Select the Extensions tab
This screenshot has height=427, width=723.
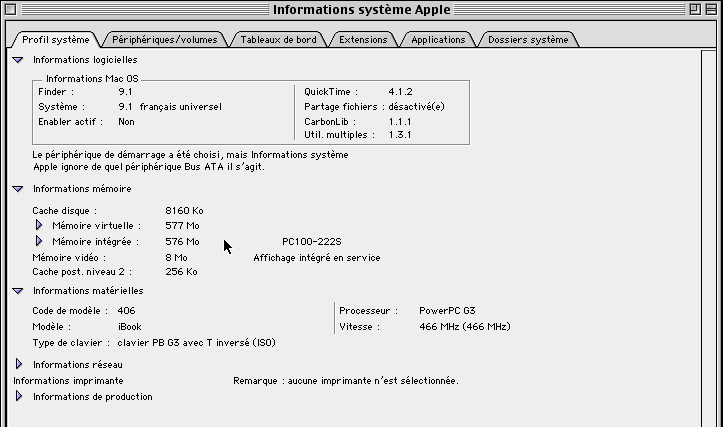[363, 40]
